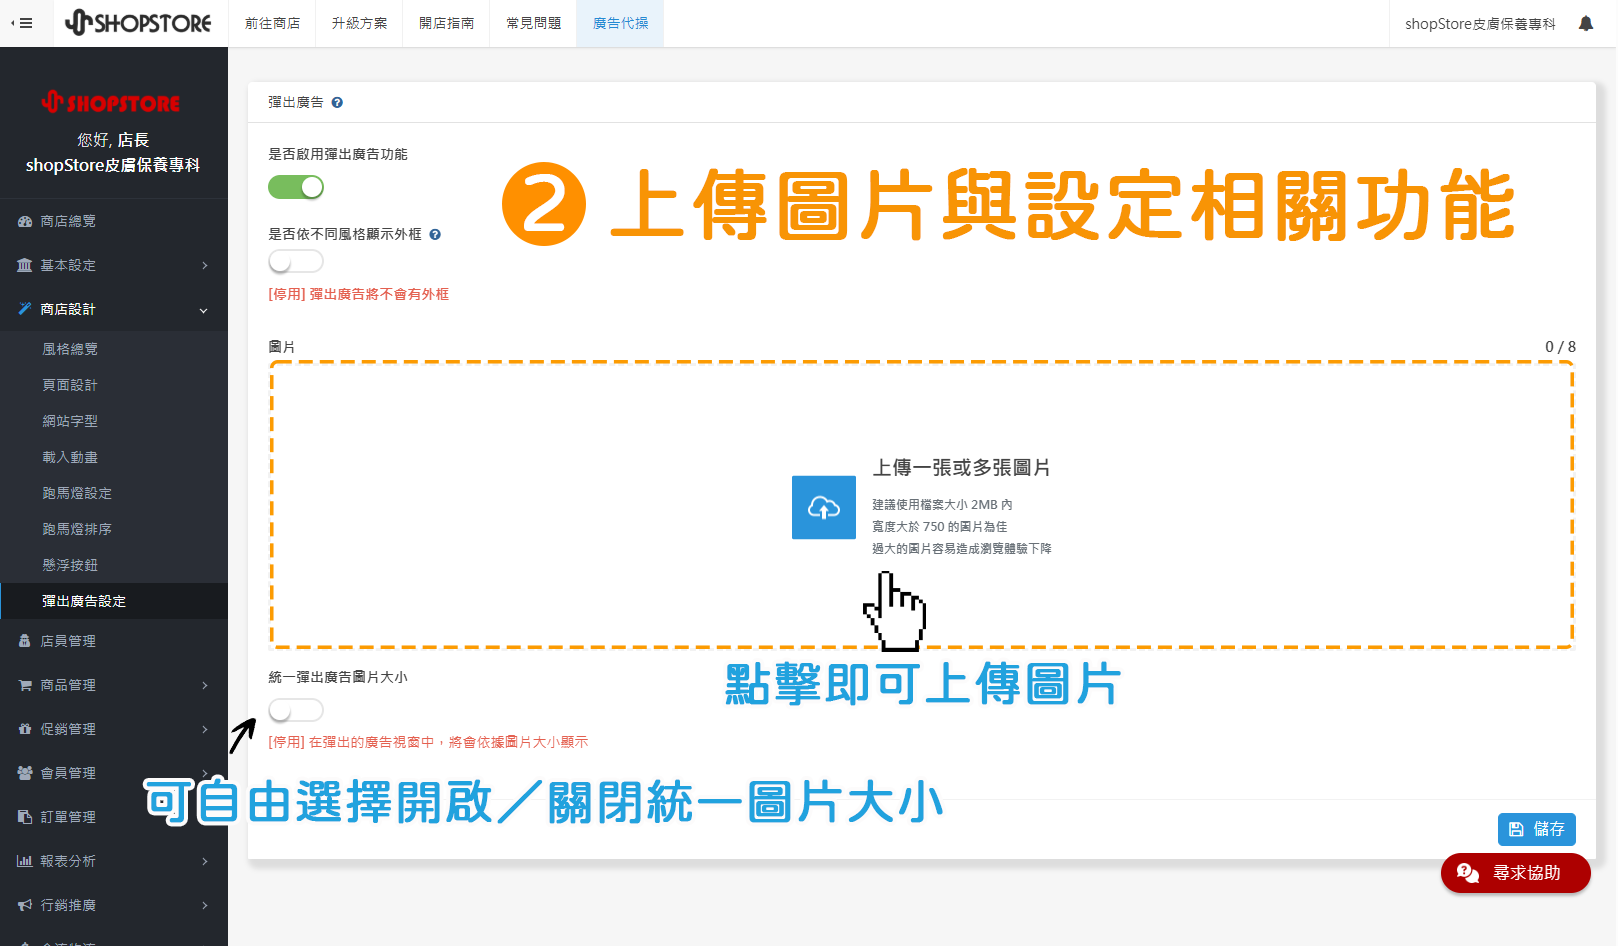Click the 基本設定 bank icon
The height and width of the screenshot is (946, 1618).
coord(25,265)
